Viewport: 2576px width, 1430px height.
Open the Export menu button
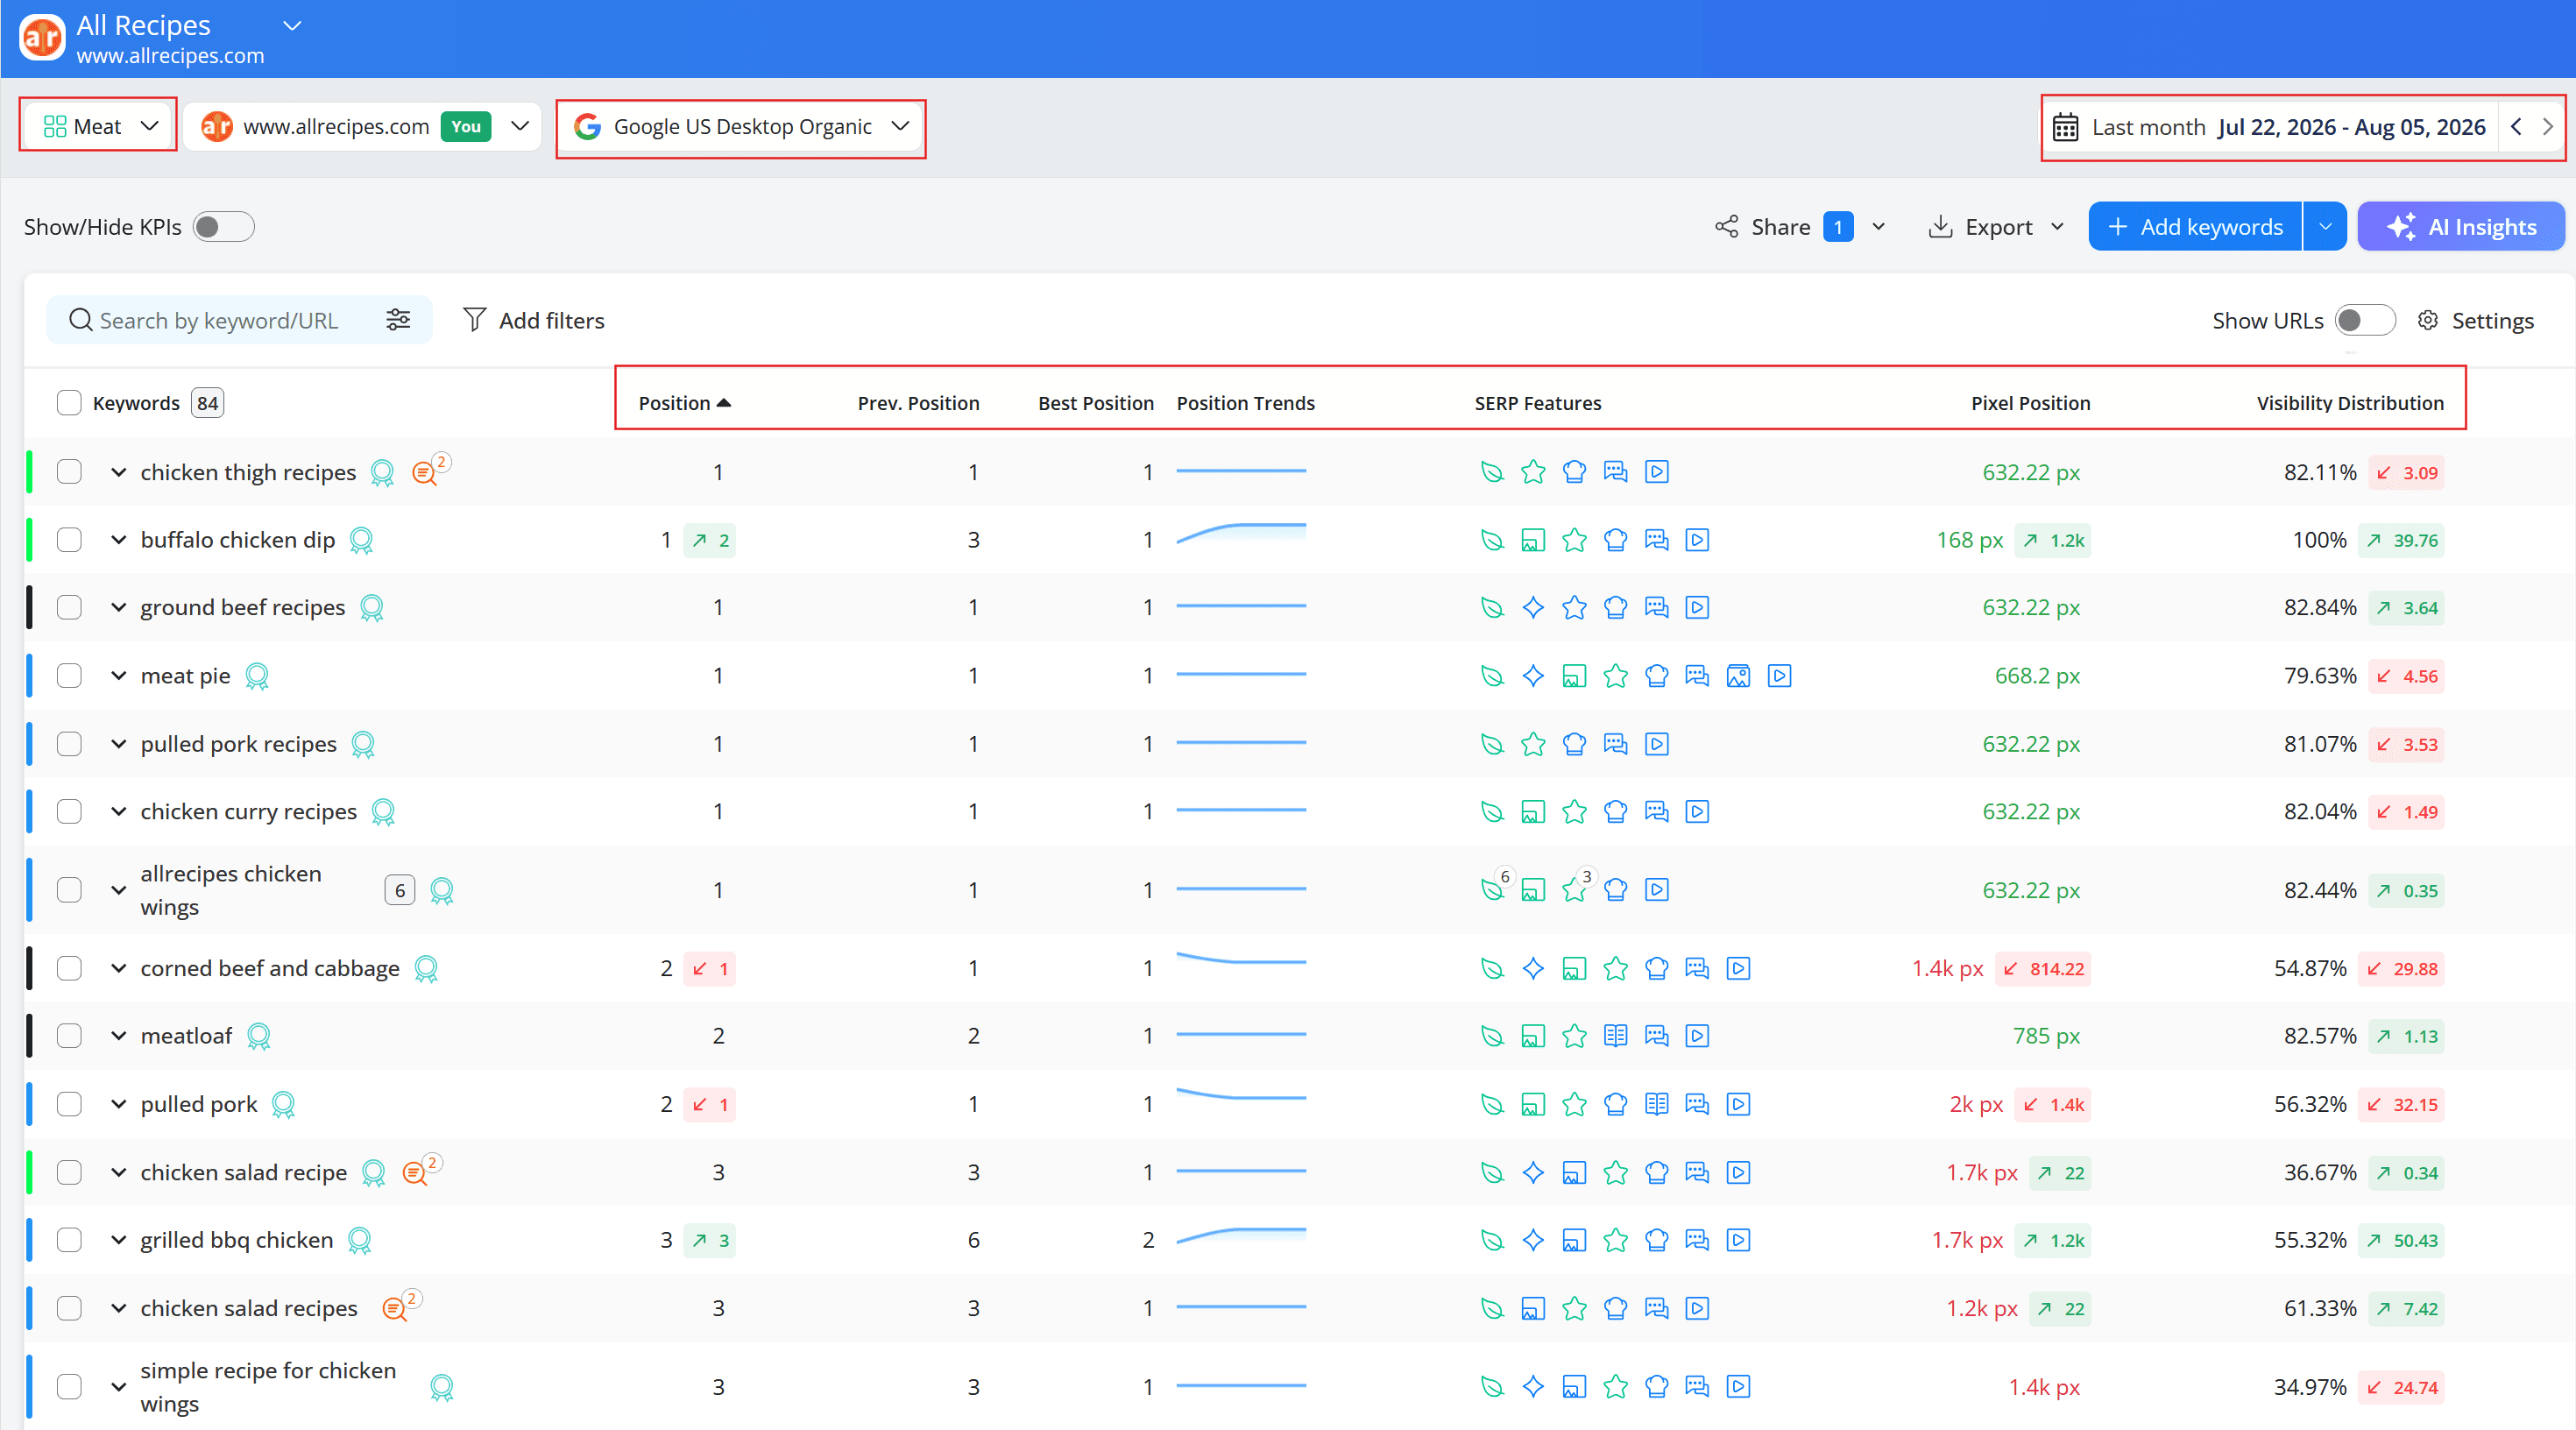[1996, 227]
